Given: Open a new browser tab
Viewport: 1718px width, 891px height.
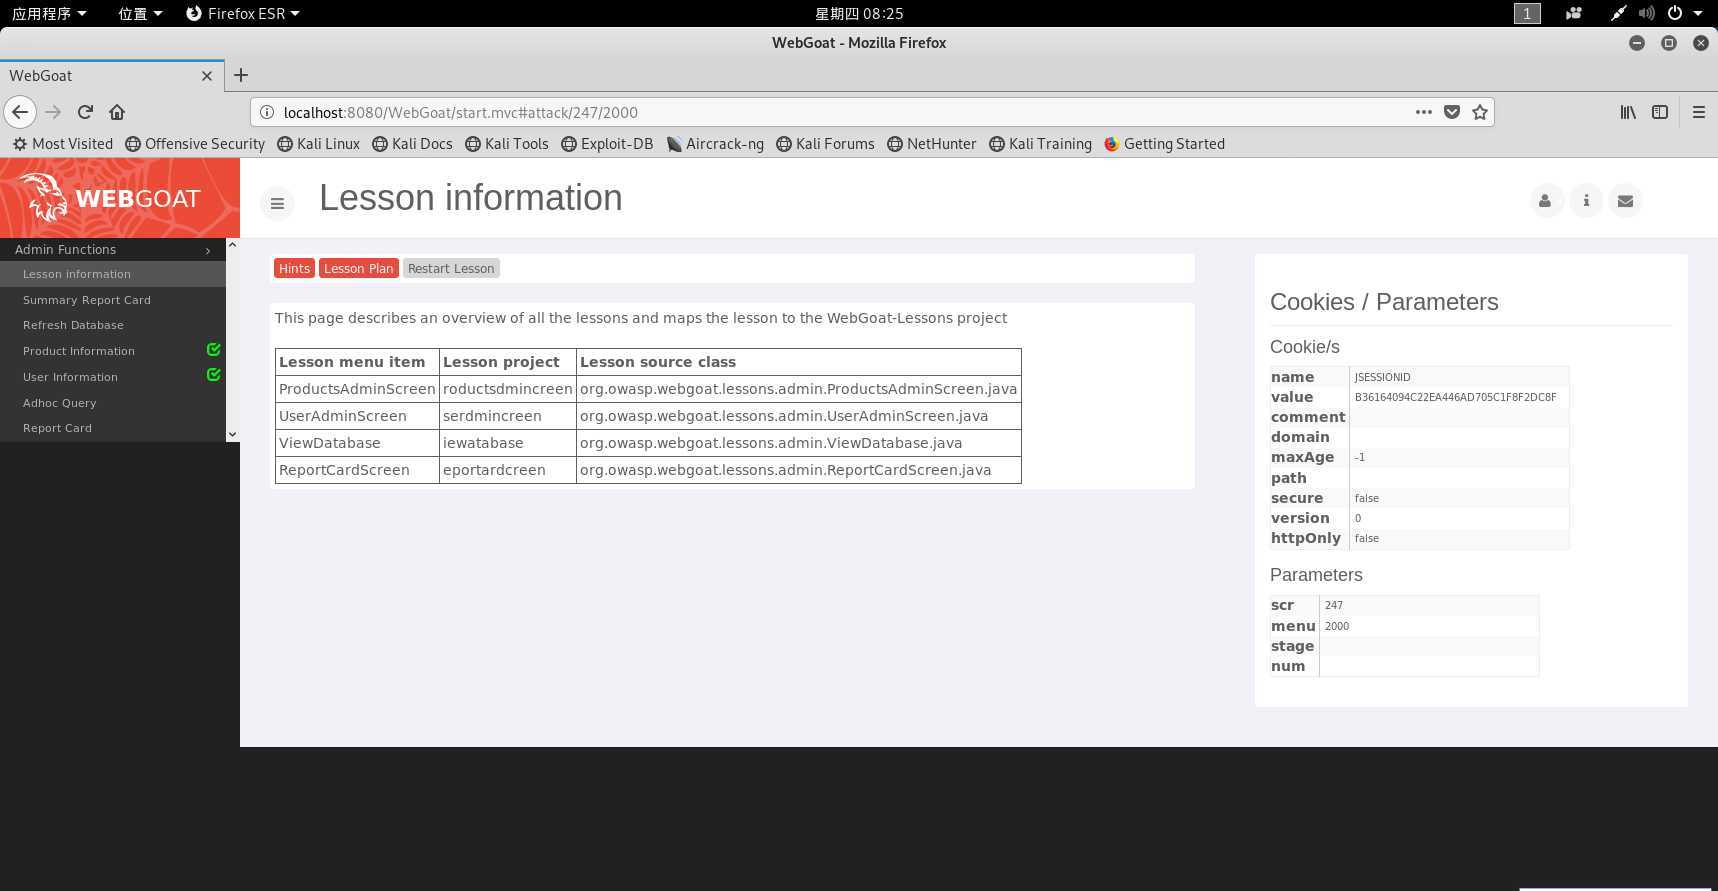Looking at the screenshot, I should (241, 75).
